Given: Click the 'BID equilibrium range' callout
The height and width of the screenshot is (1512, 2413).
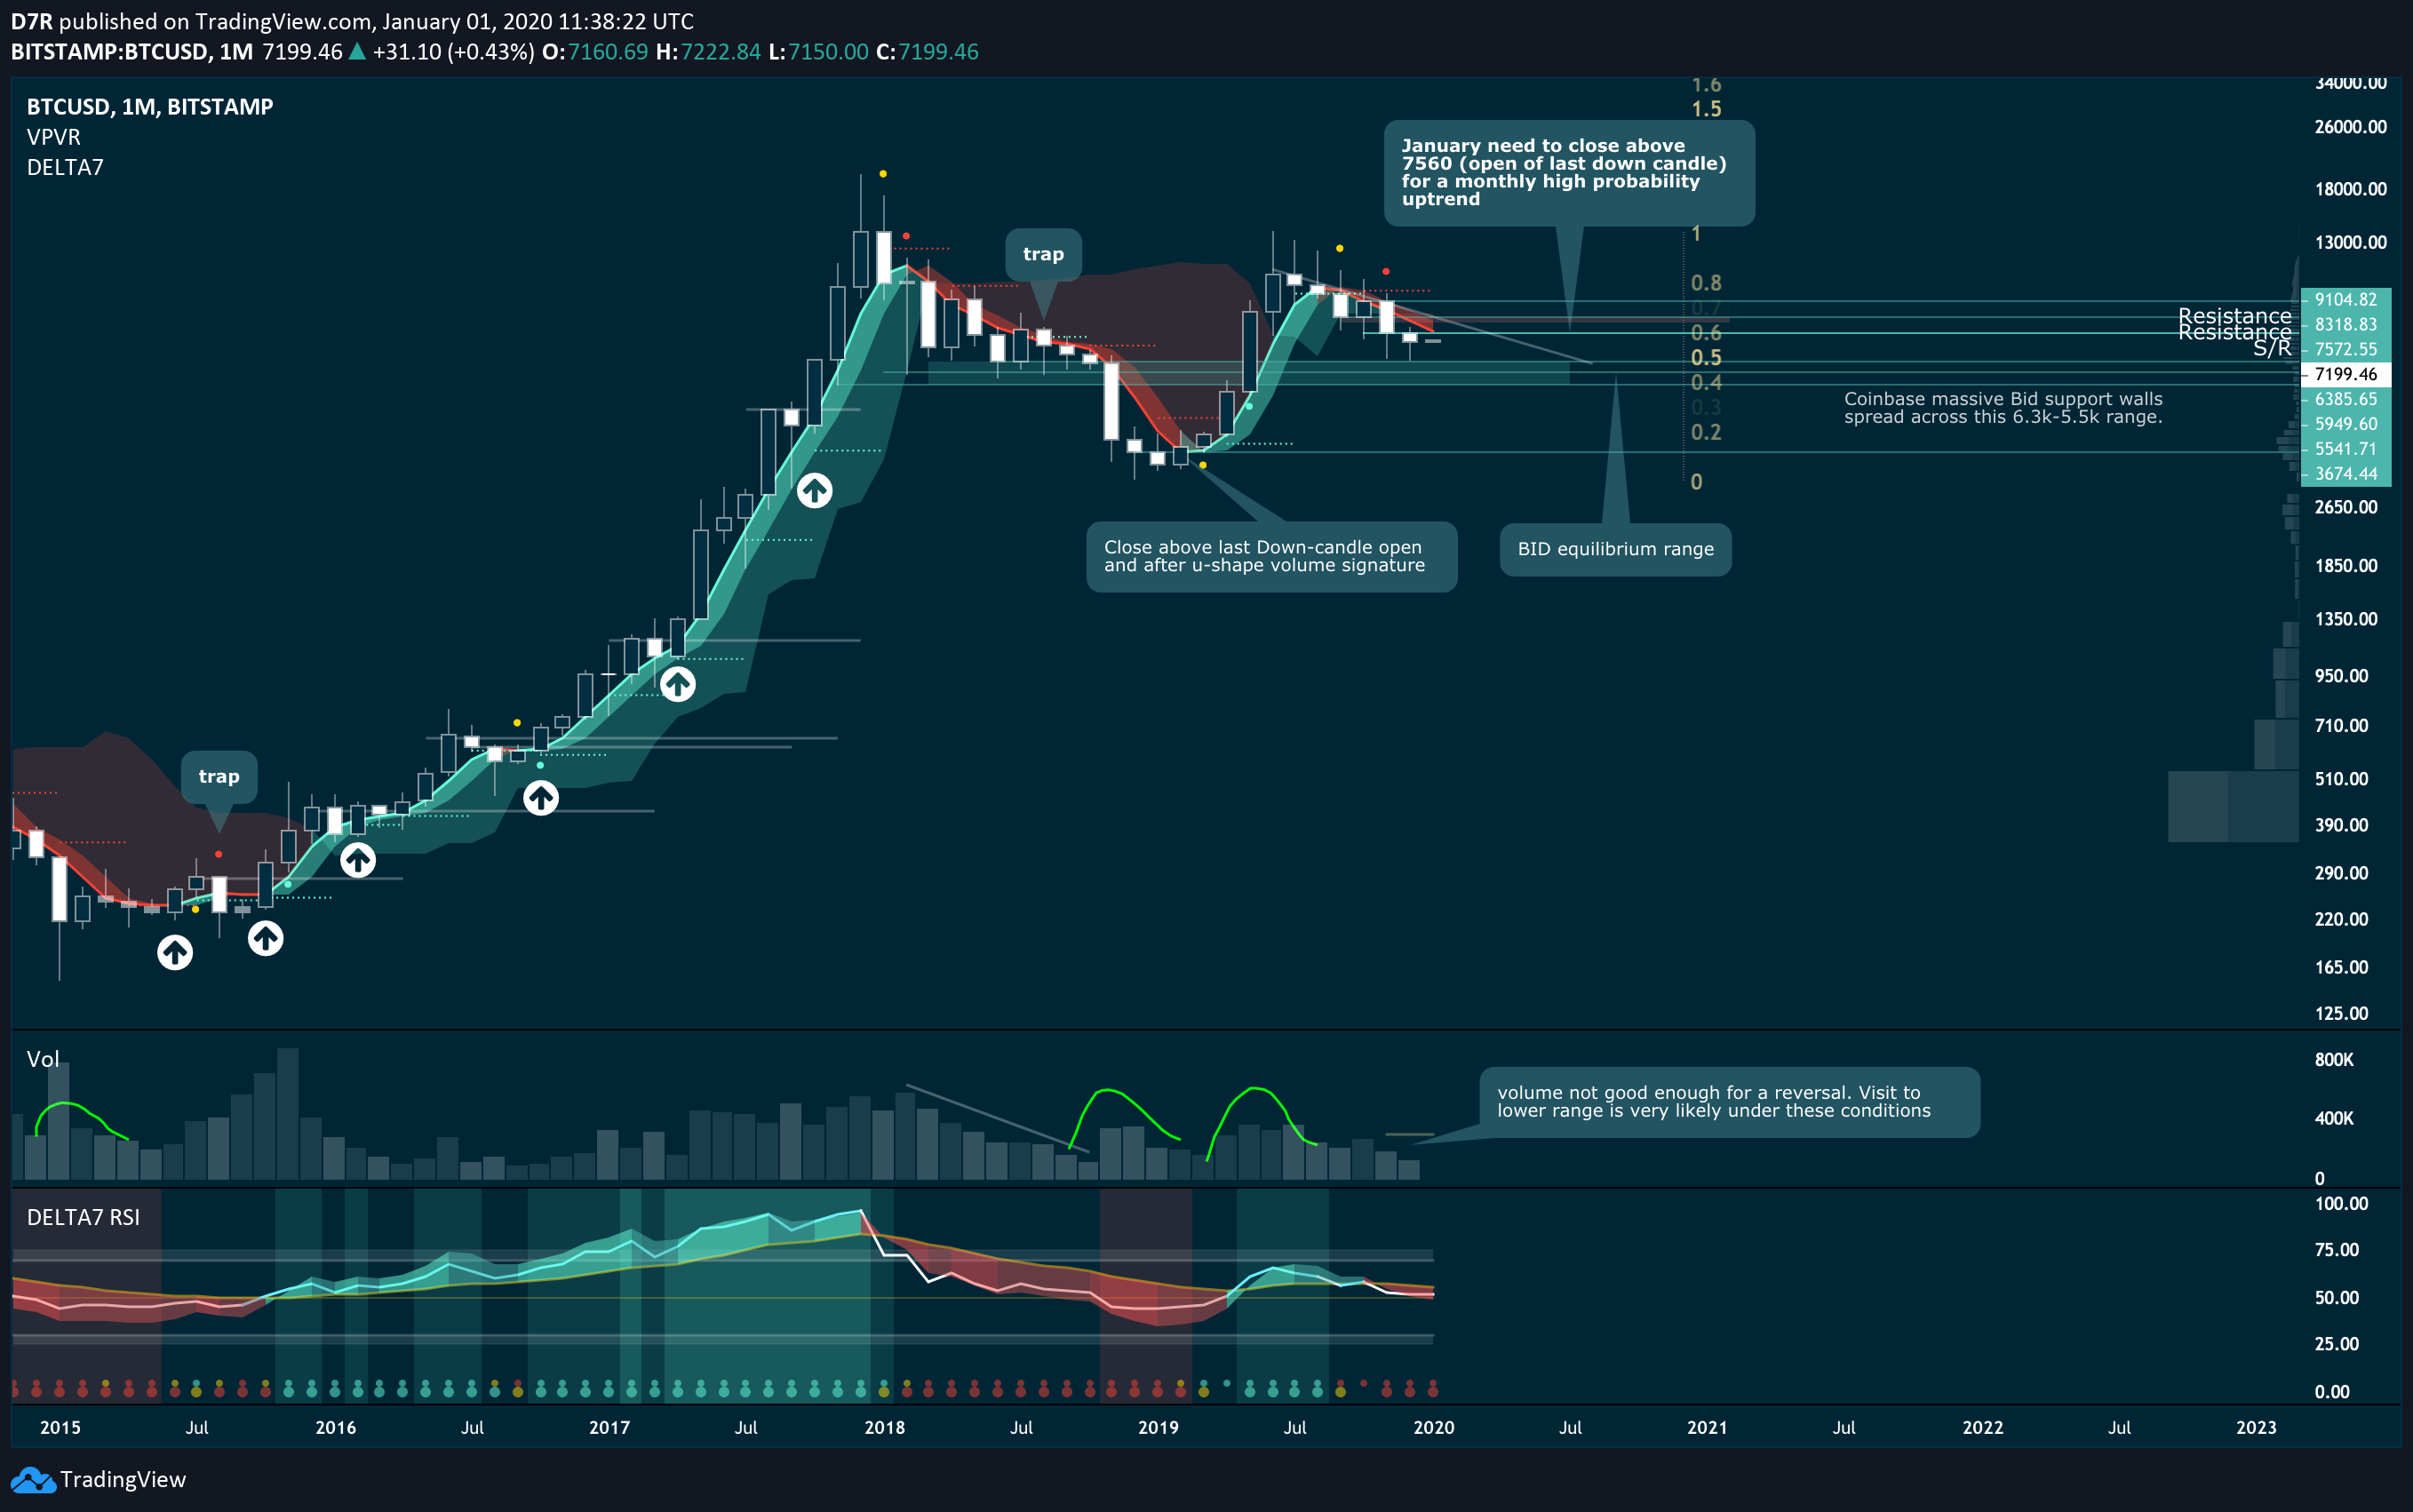Looking at the screenshot, I should (1615, 549).
